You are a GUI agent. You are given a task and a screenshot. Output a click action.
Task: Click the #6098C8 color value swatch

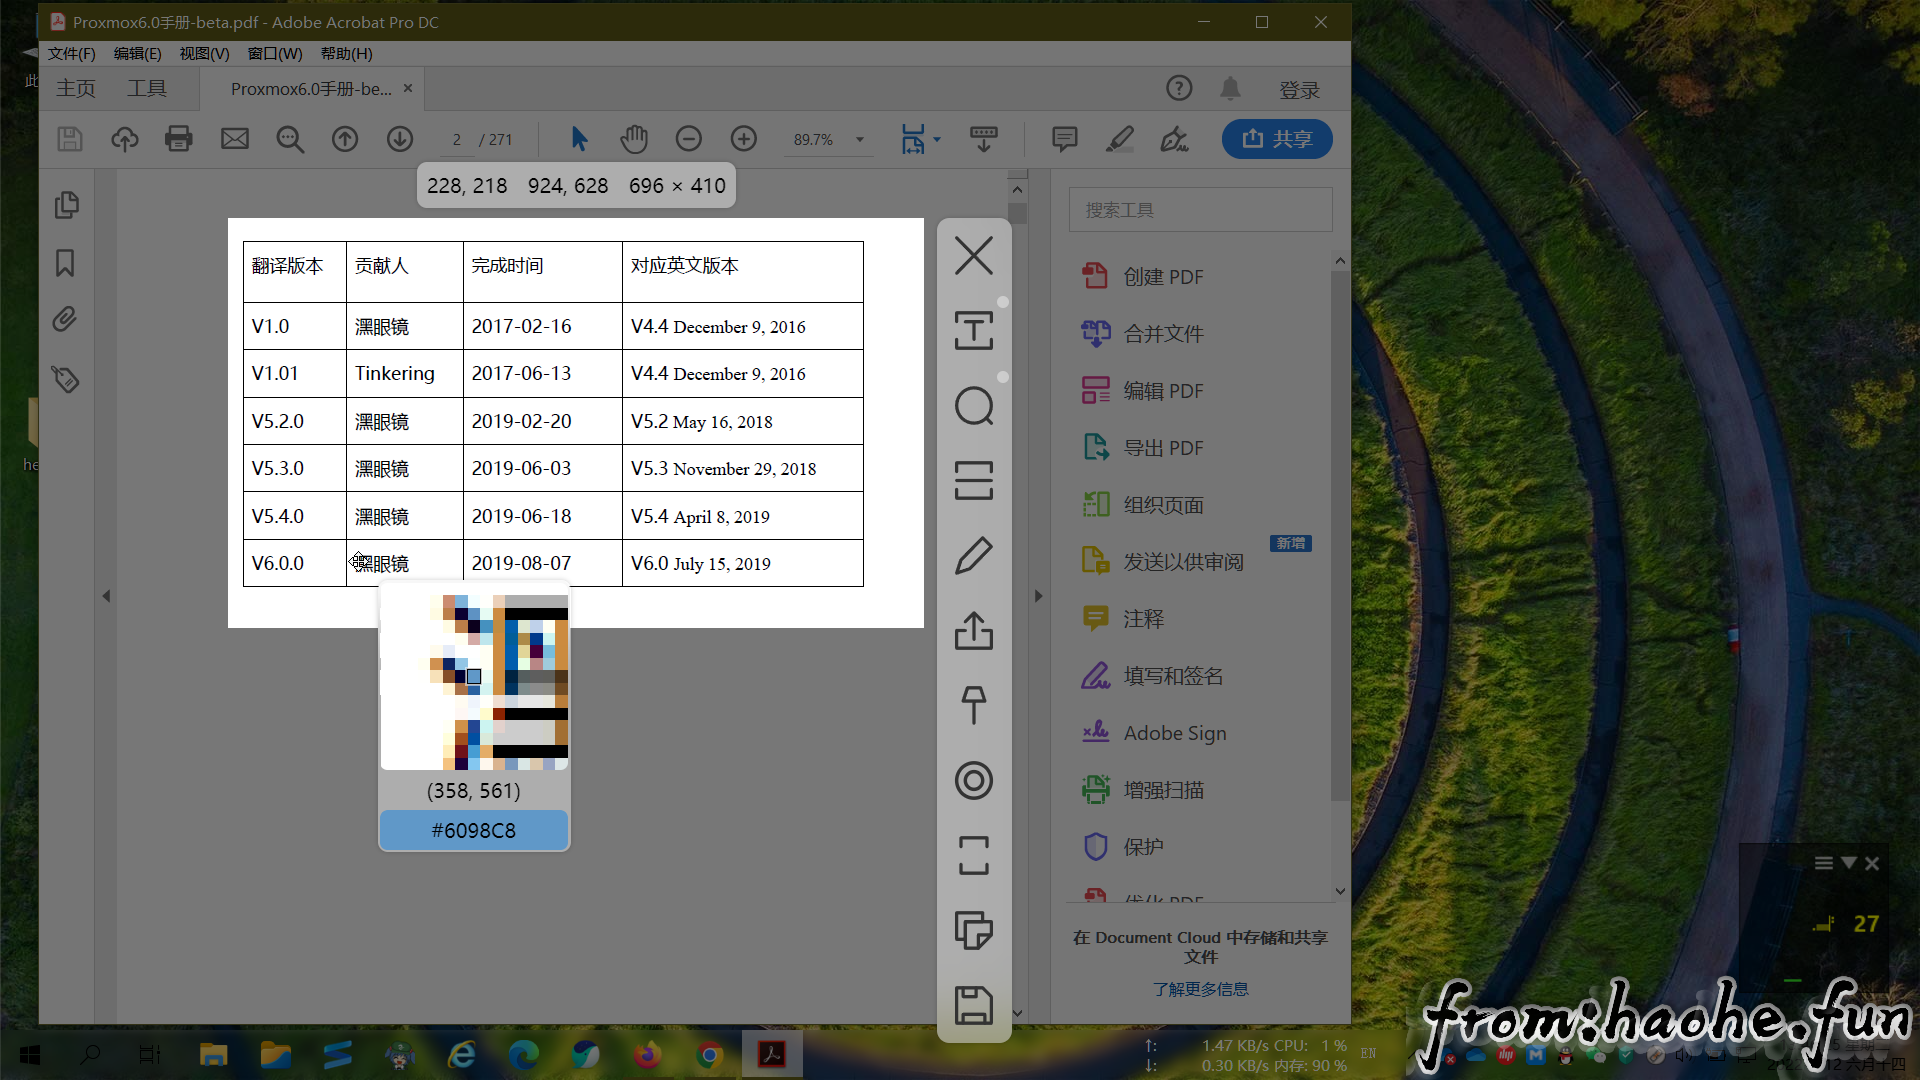pos(474,831)
